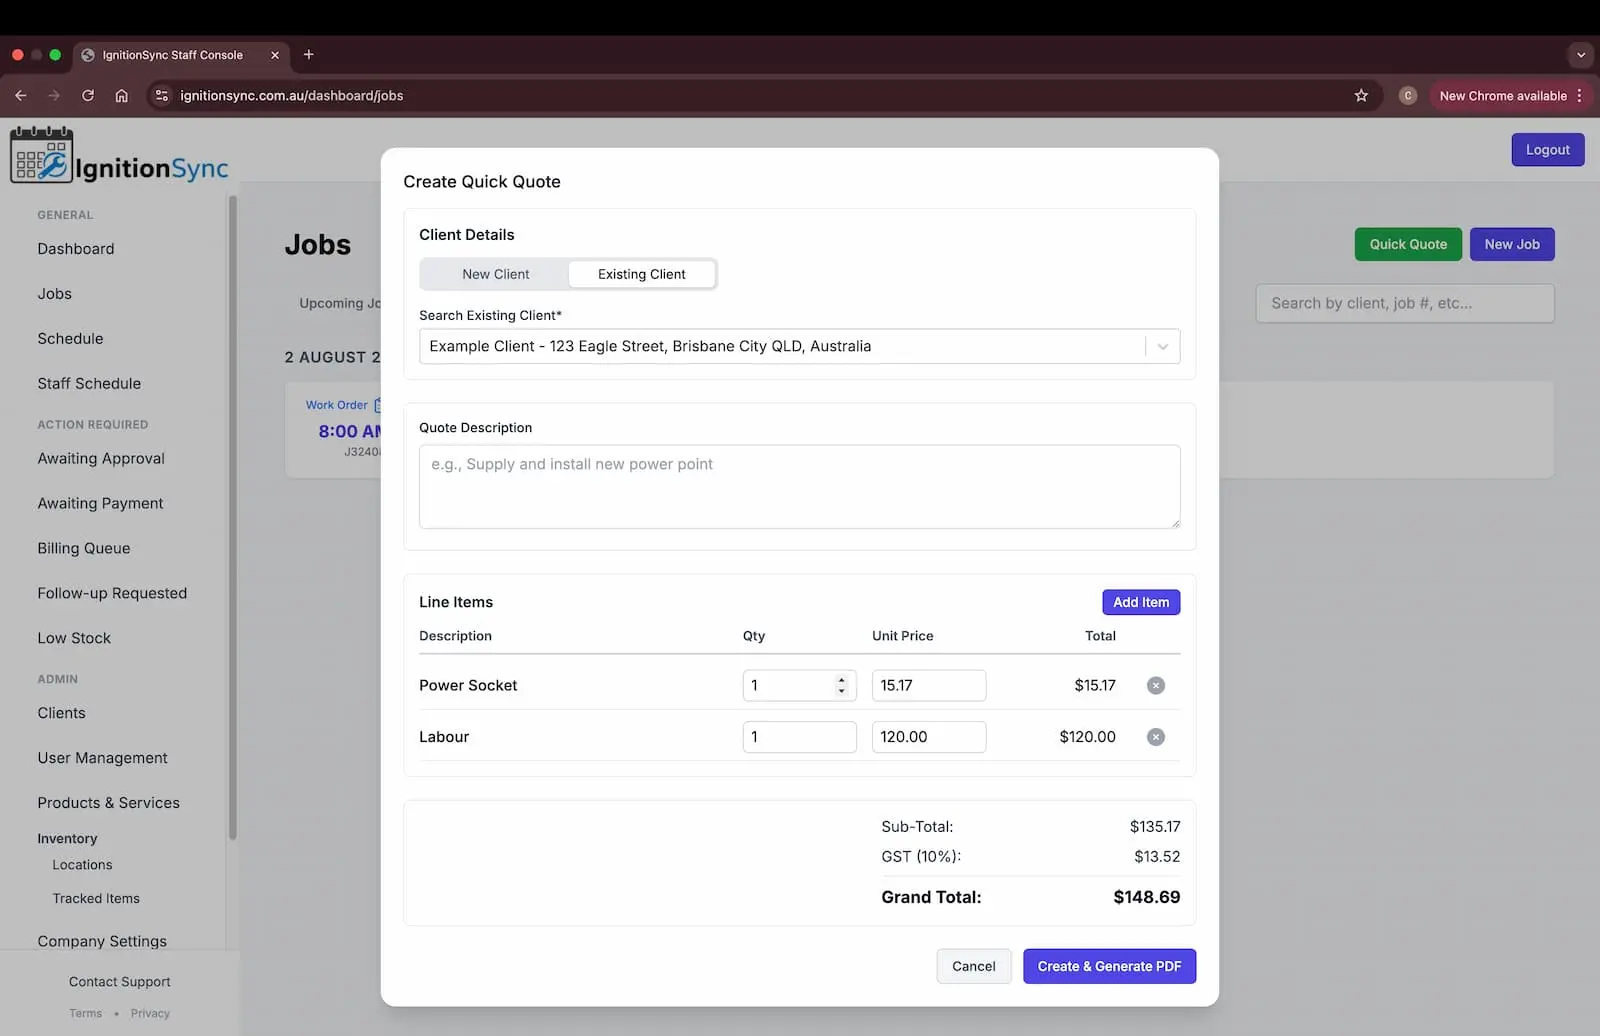
Task: Remove the Labour line item
Action: coord(1155,737)
